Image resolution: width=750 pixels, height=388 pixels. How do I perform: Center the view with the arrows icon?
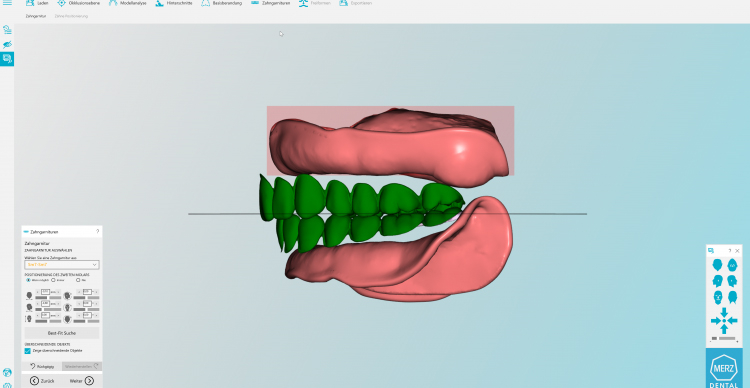tap(724, 321)
